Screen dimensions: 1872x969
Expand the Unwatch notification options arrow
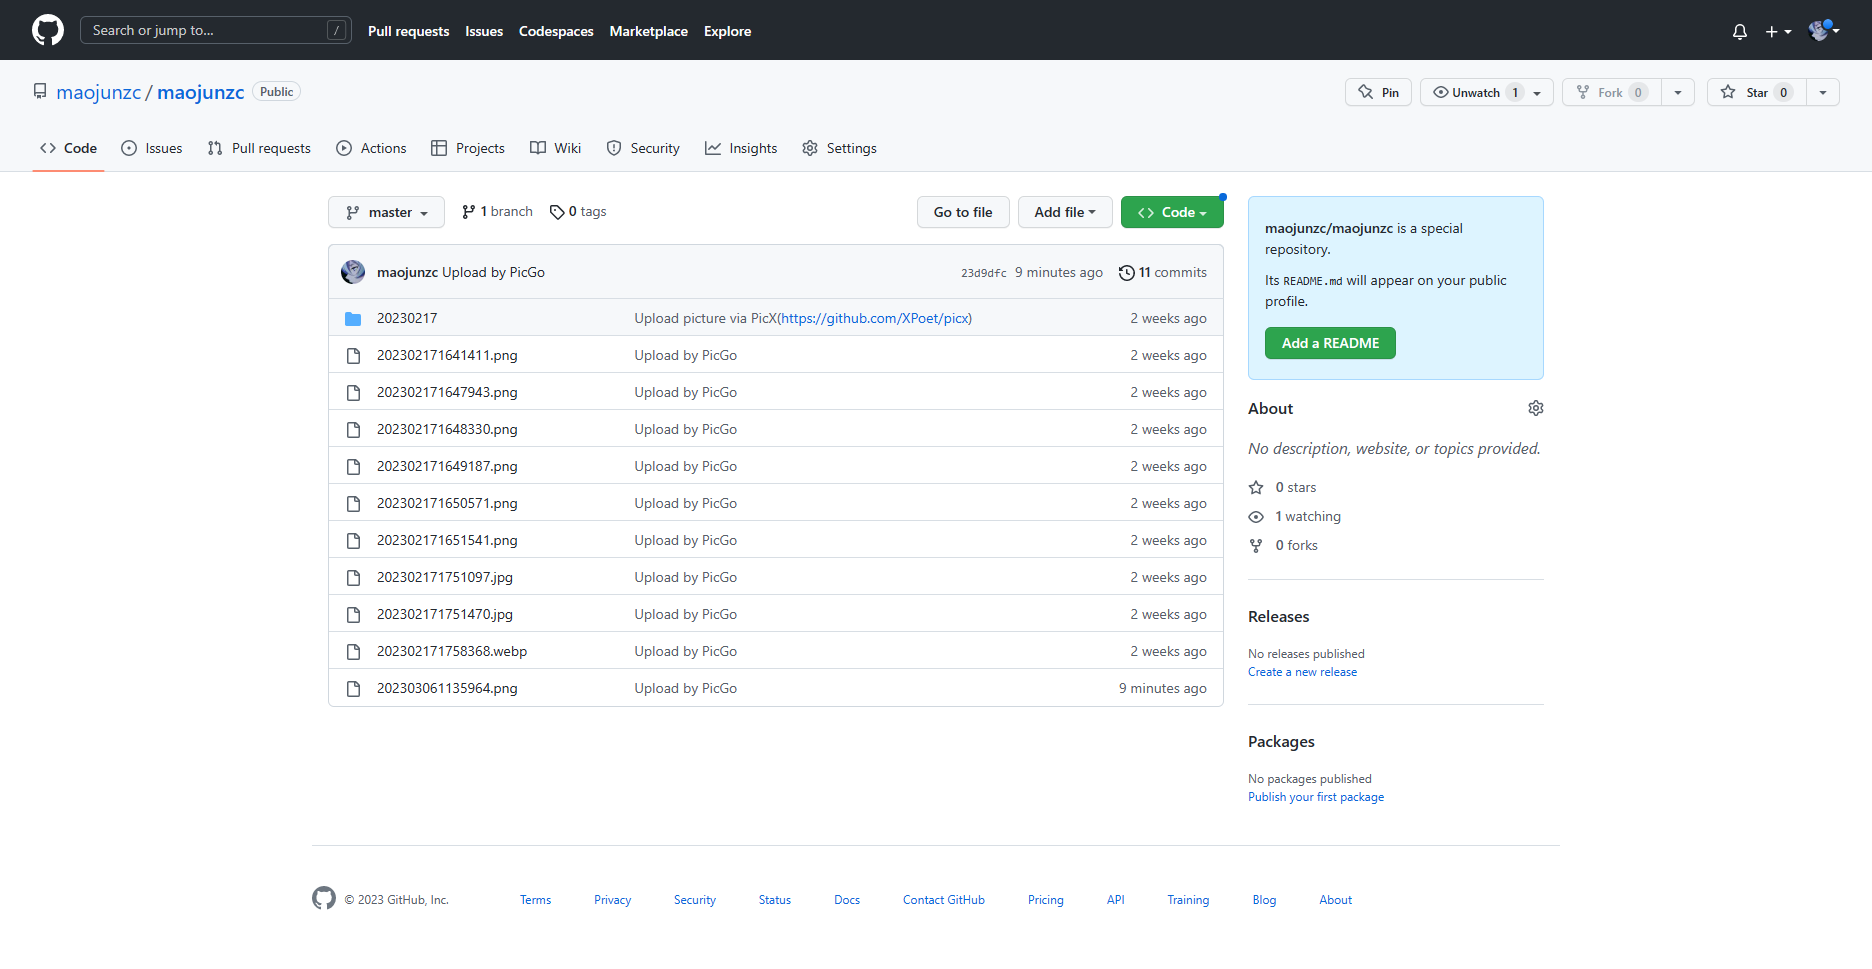point(1538,92)
